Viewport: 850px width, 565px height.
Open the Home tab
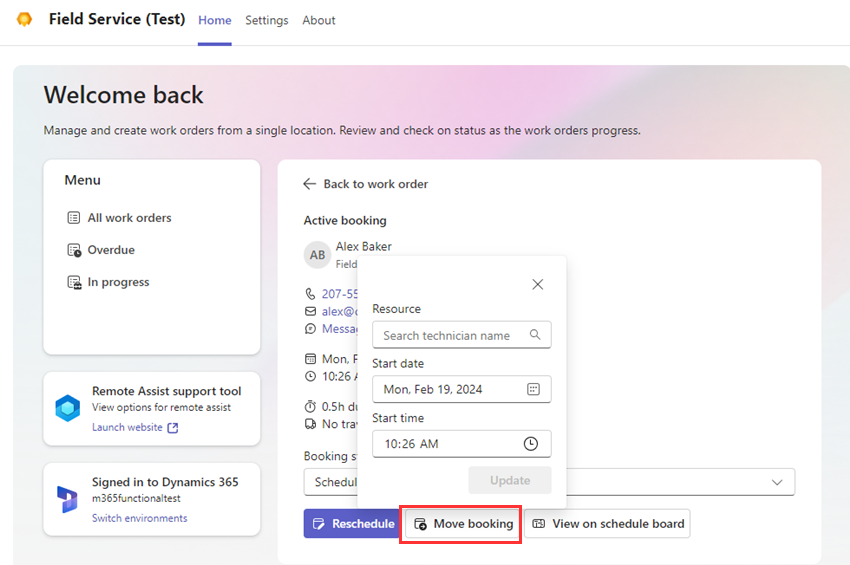click(215, 20)
